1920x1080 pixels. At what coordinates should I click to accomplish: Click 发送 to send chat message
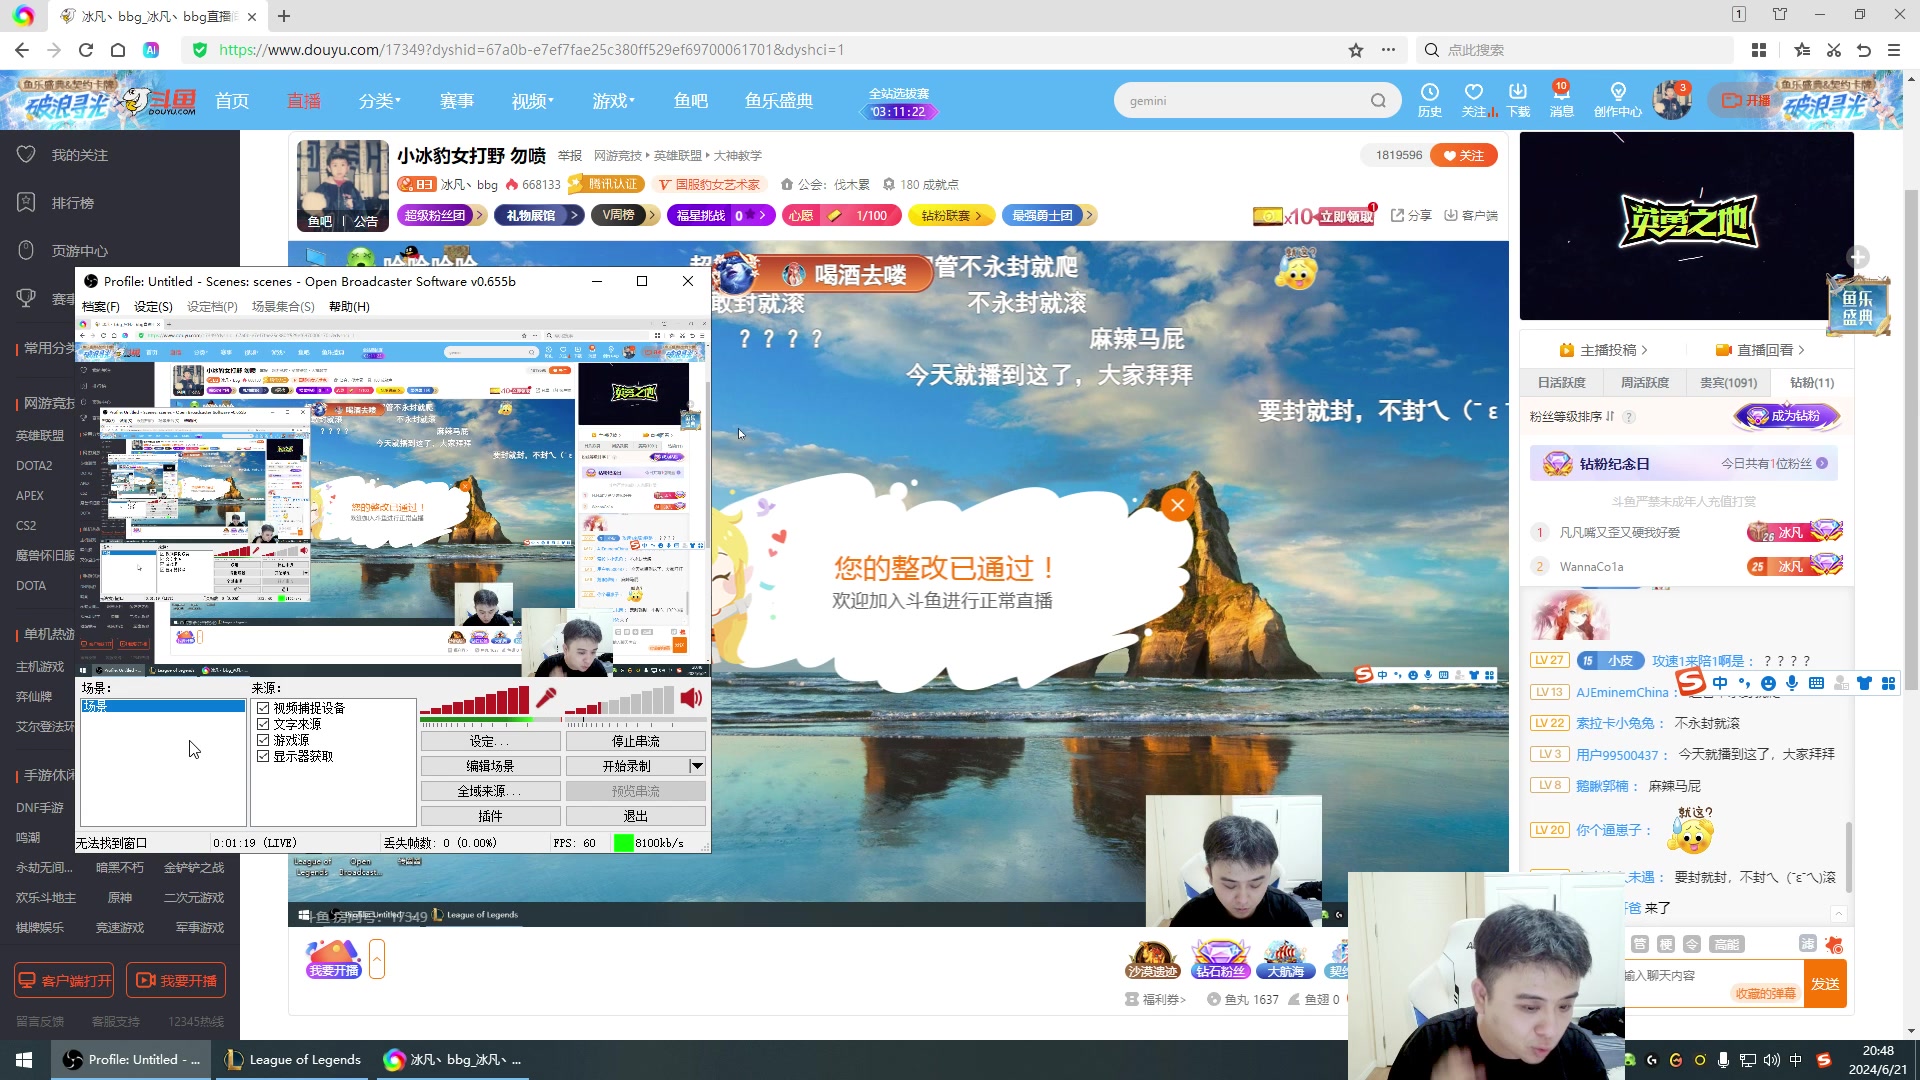tap(1825, 984)
